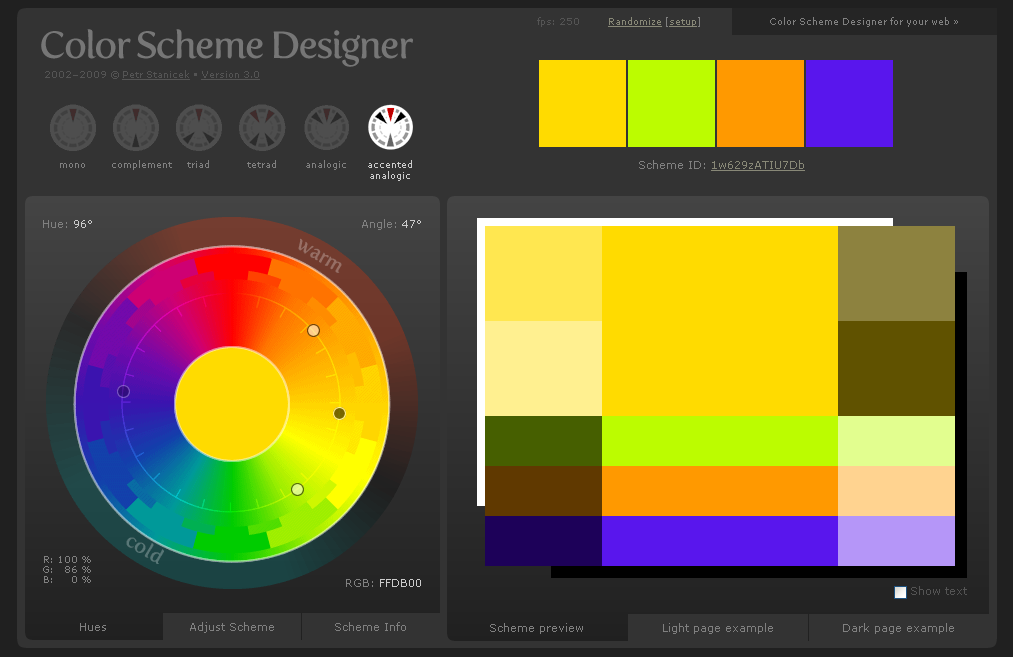Enable the Show text checkbox
This screenshot has width=1013, height=657.
[900, 592]
